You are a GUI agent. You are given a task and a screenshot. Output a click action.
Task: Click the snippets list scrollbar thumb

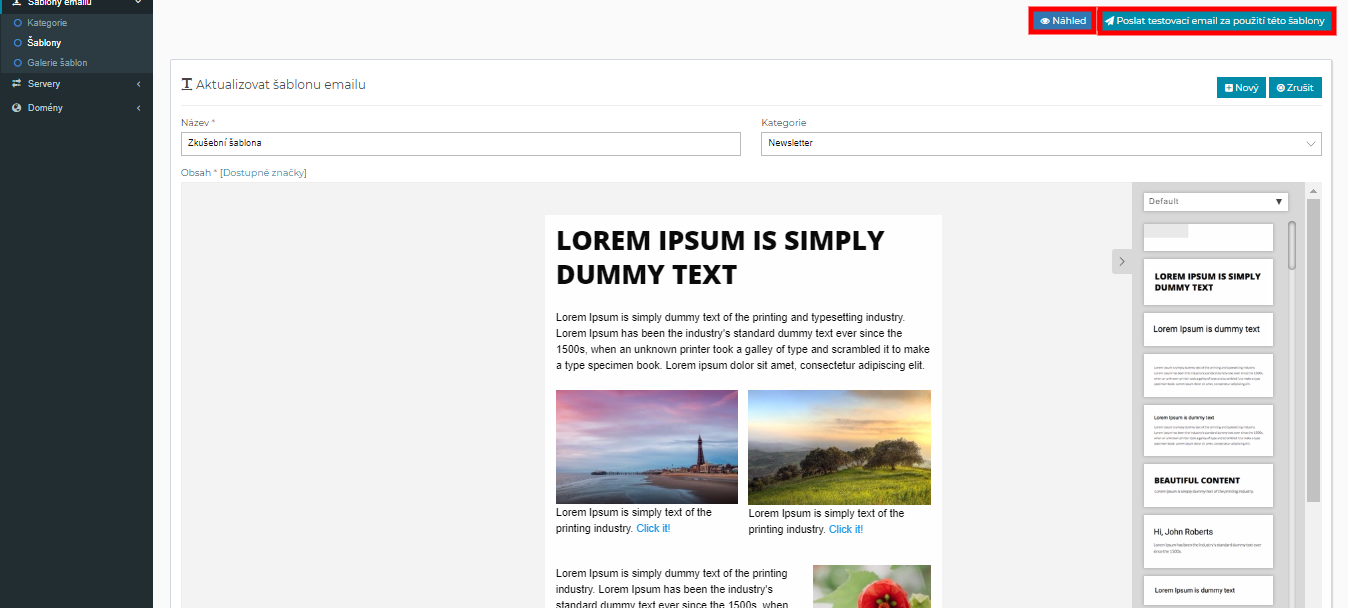coord(1292,246)
